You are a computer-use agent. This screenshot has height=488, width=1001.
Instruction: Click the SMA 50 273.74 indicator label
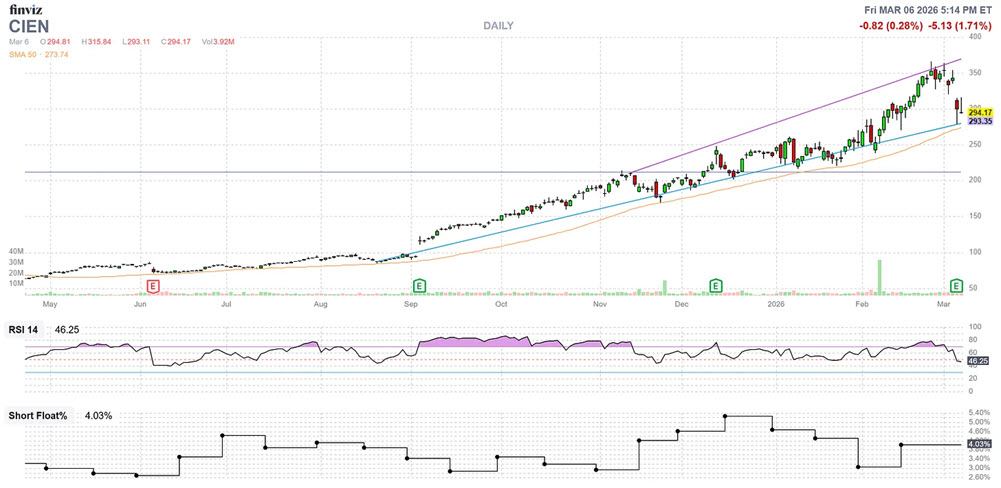39,55
